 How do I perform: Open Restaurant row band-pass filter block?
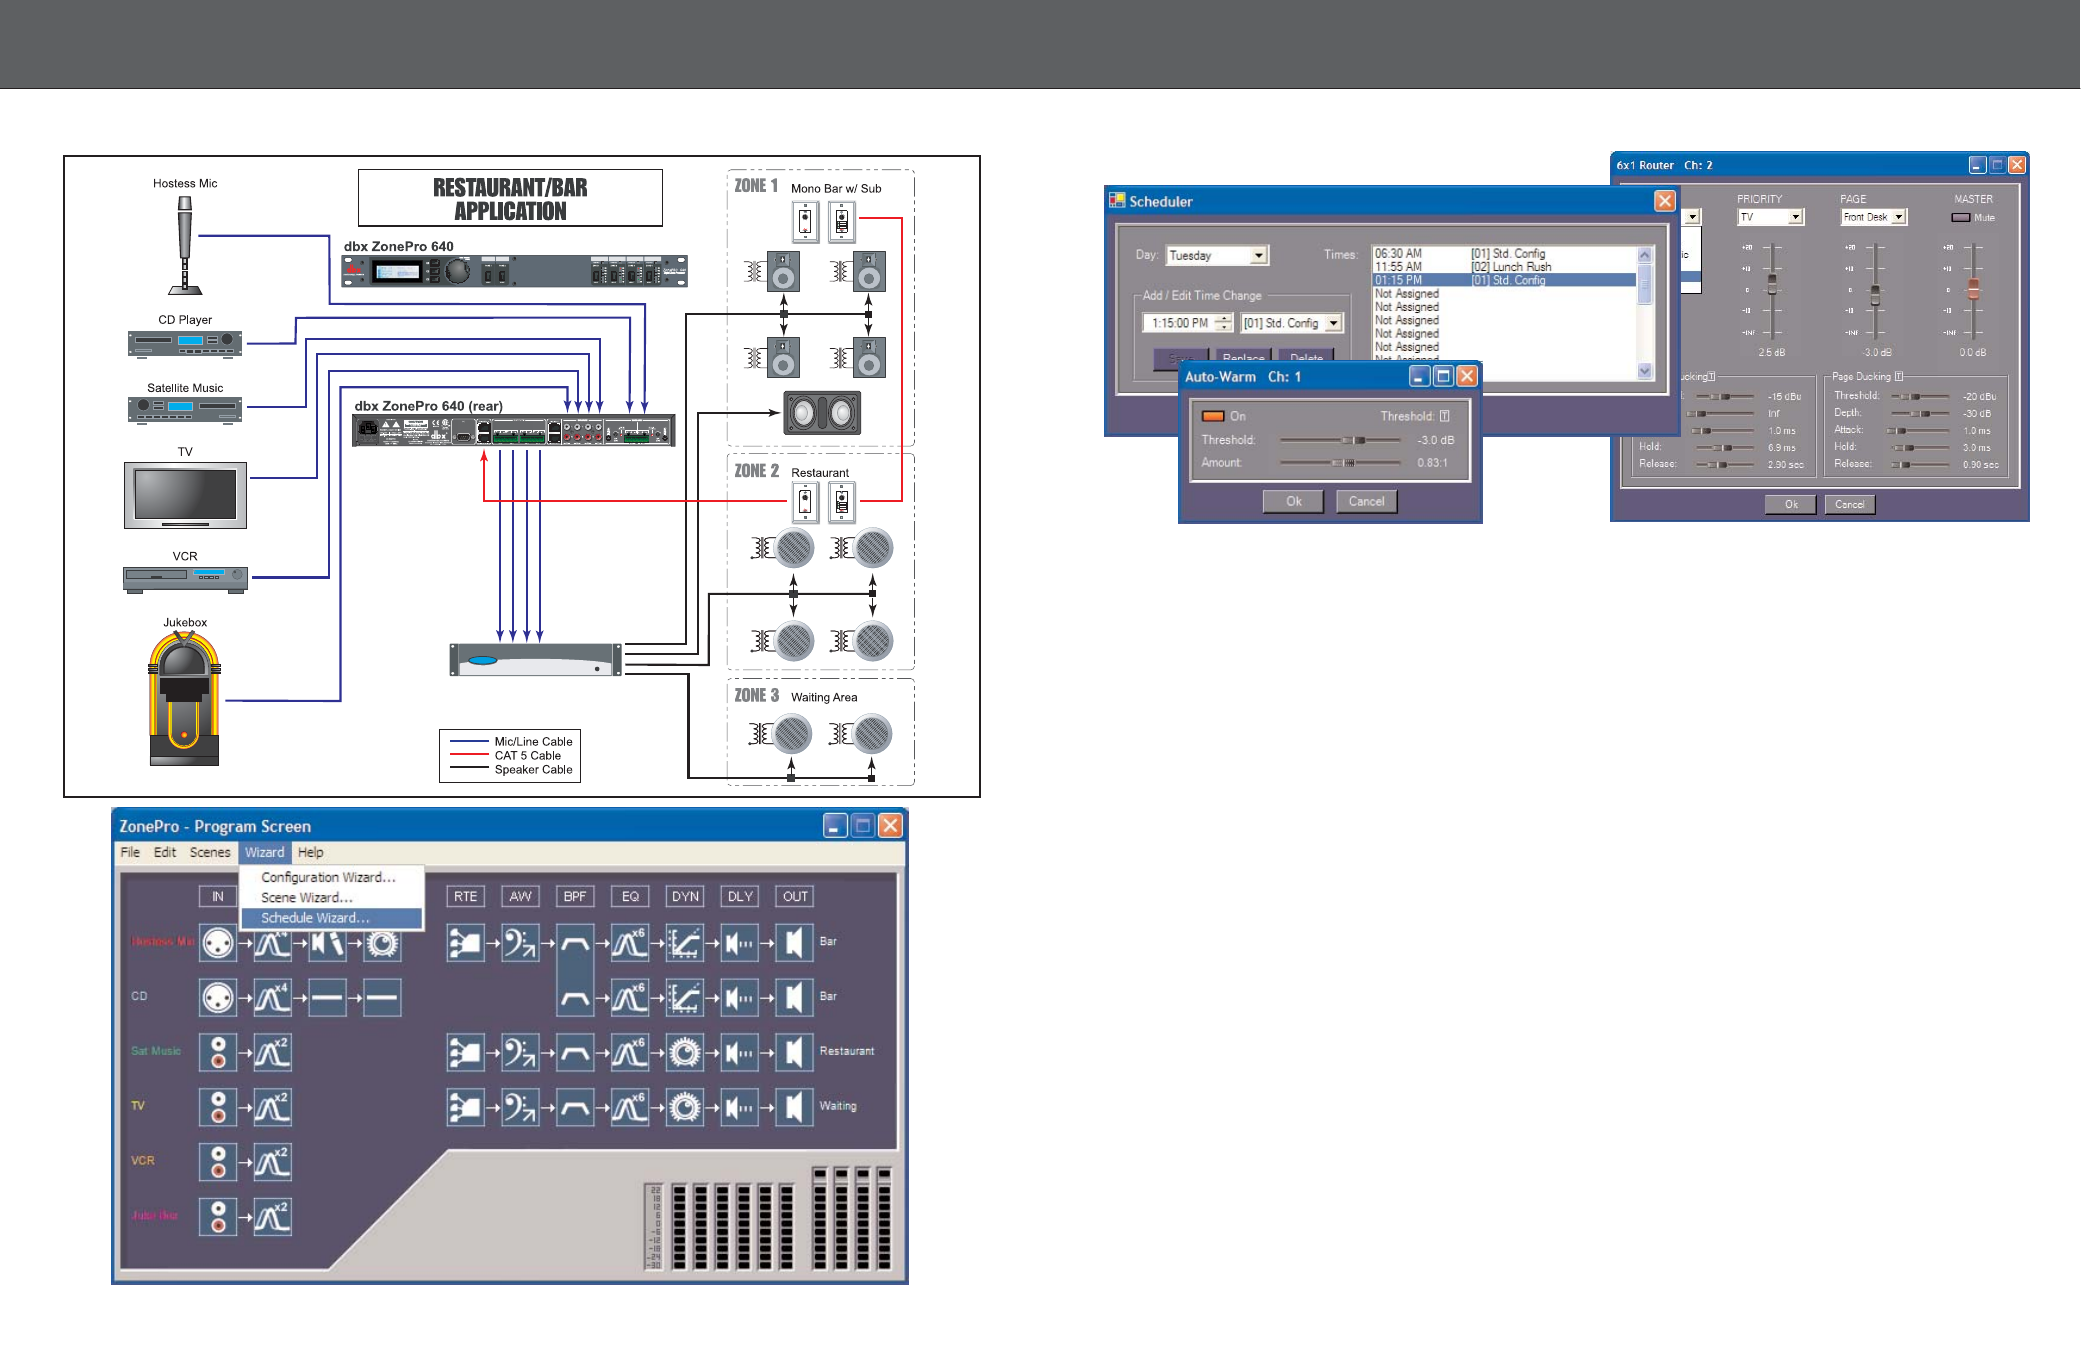(575, 1052)
